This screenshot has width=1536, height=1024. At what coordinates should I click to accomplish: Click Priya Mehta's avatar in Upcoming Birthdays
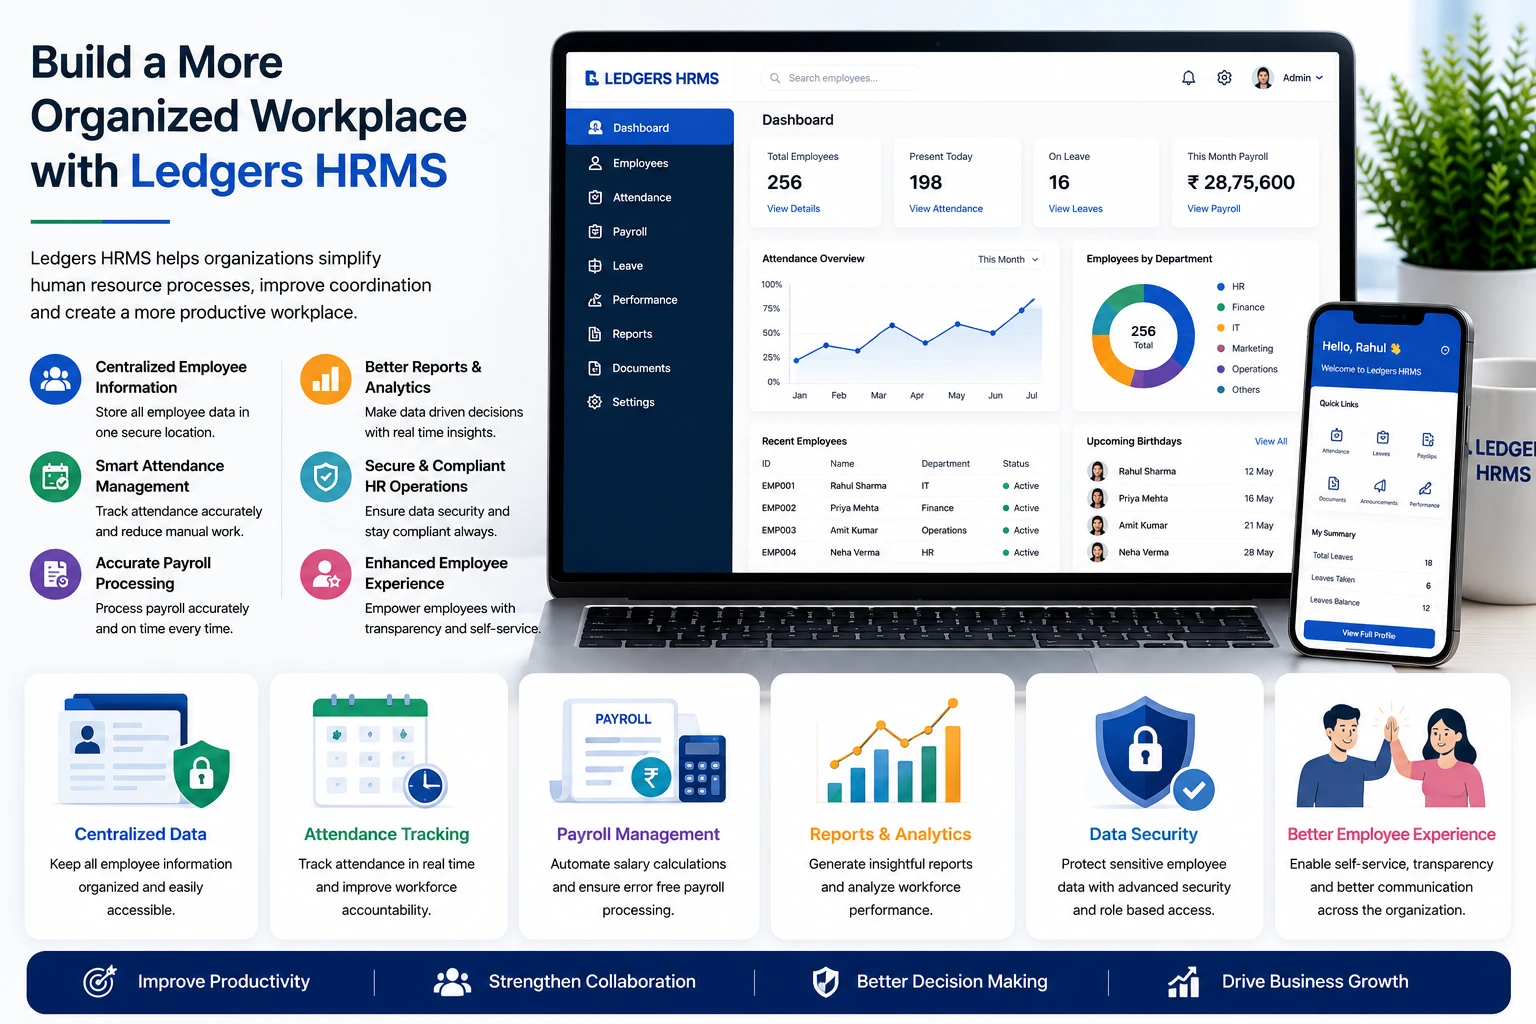1098,498
